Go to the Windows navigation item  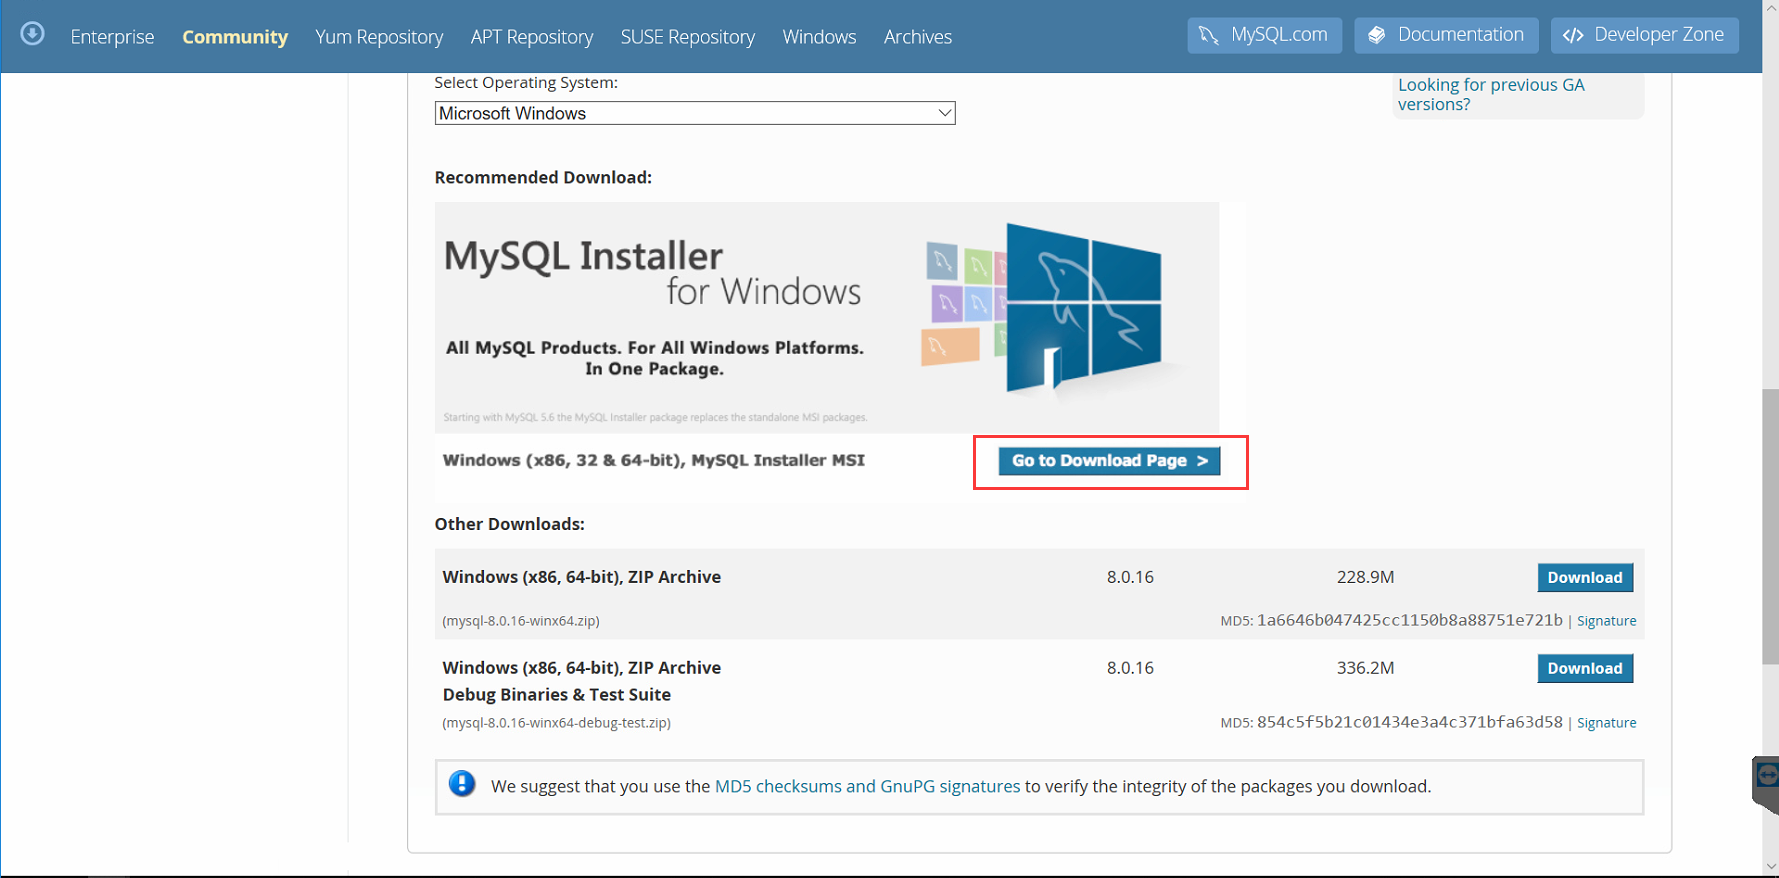(x=819, y=37)
